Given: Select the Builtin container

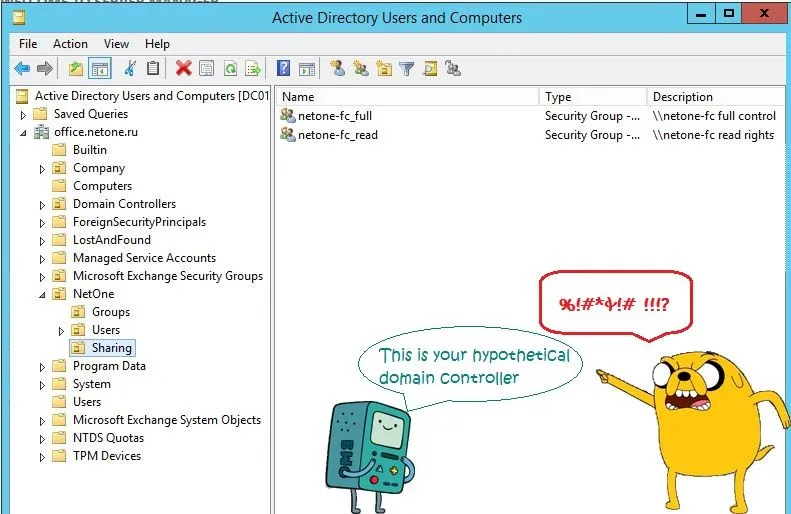Looking at the screenshot, I should tap(90, 150).
